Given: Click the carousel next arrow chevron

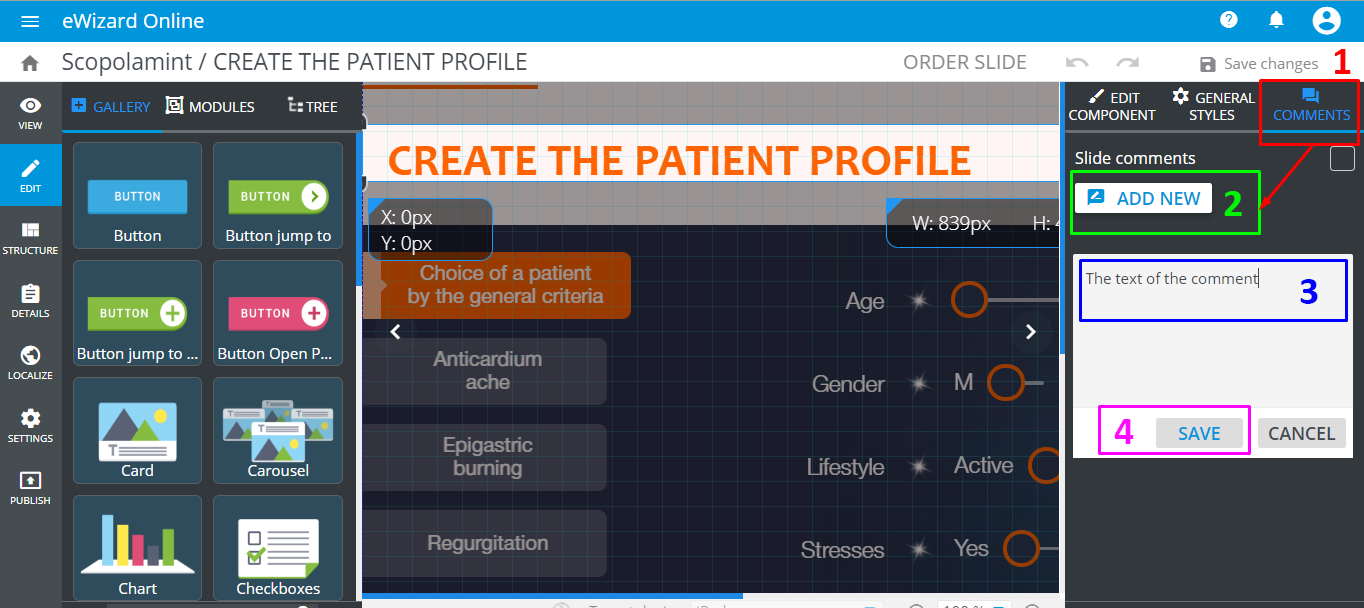Looking at the screenshot, I should pos(1031,332).
